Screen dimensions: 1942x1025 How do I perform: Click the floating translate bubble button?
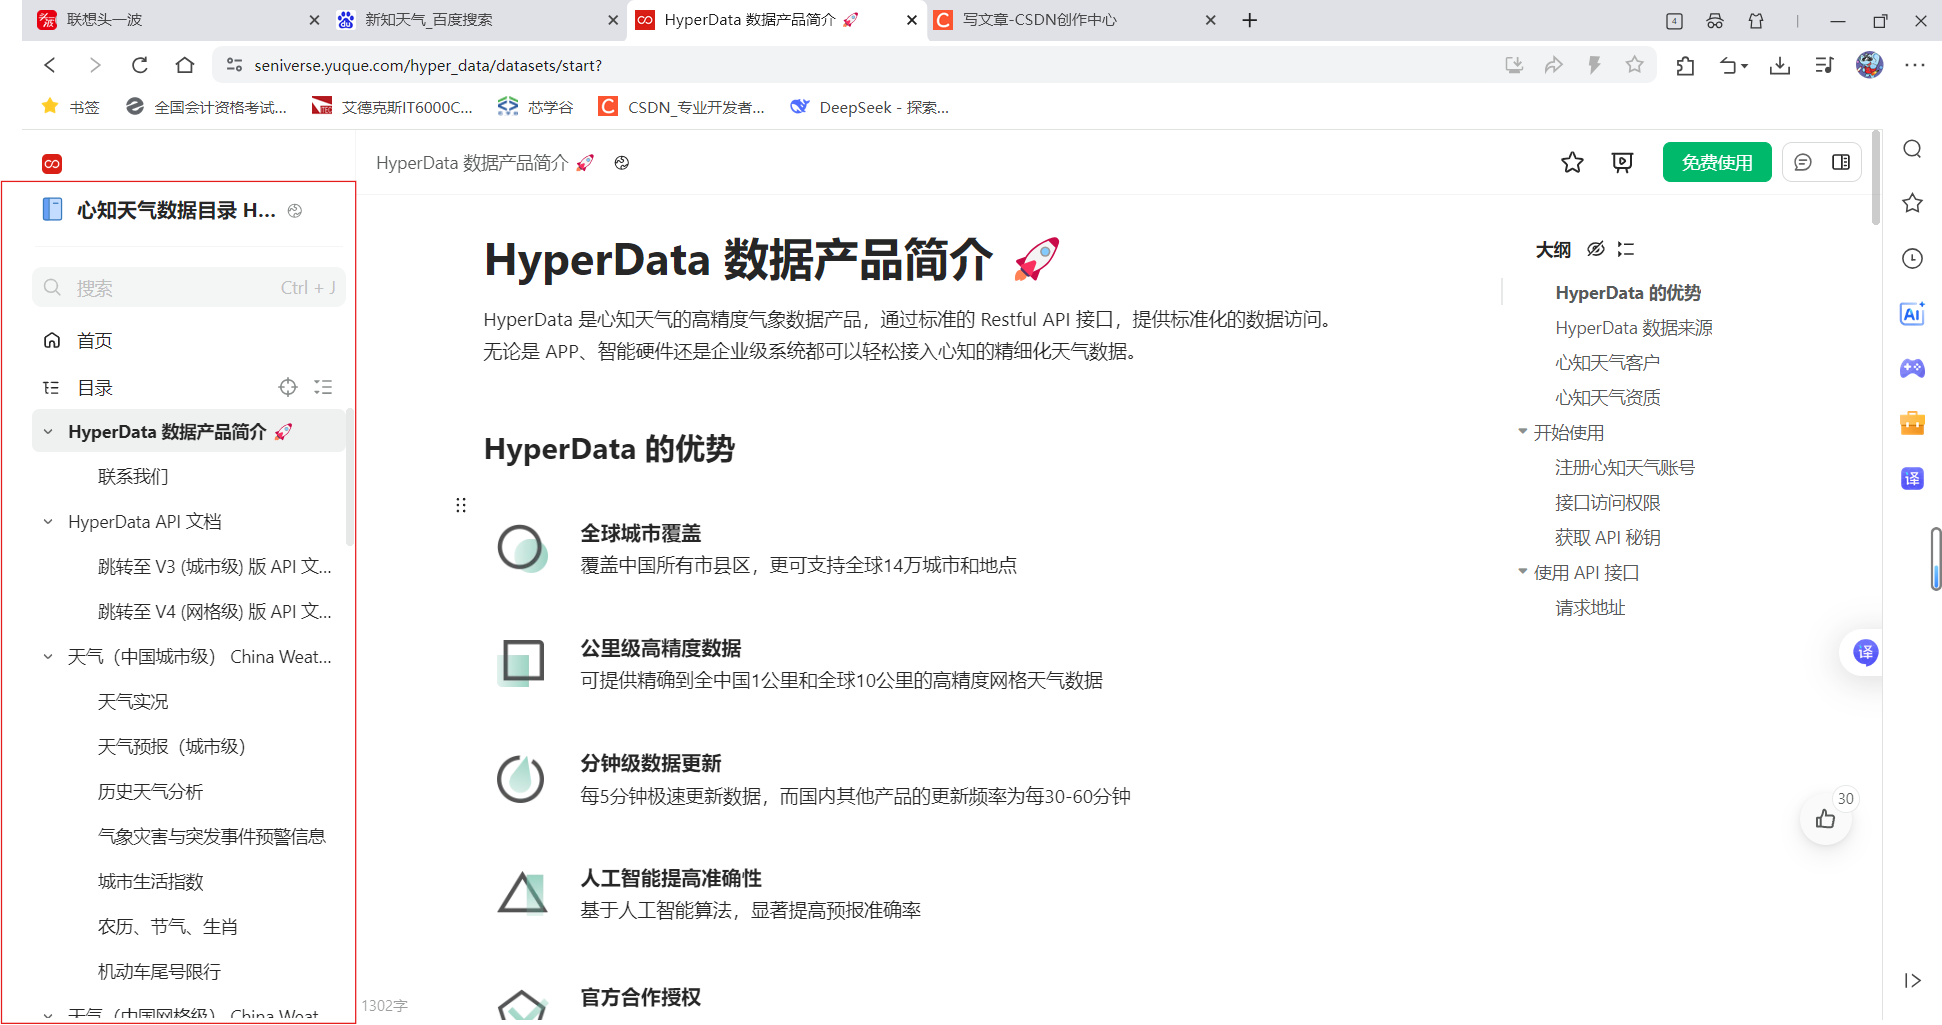tap(1865, 652)
